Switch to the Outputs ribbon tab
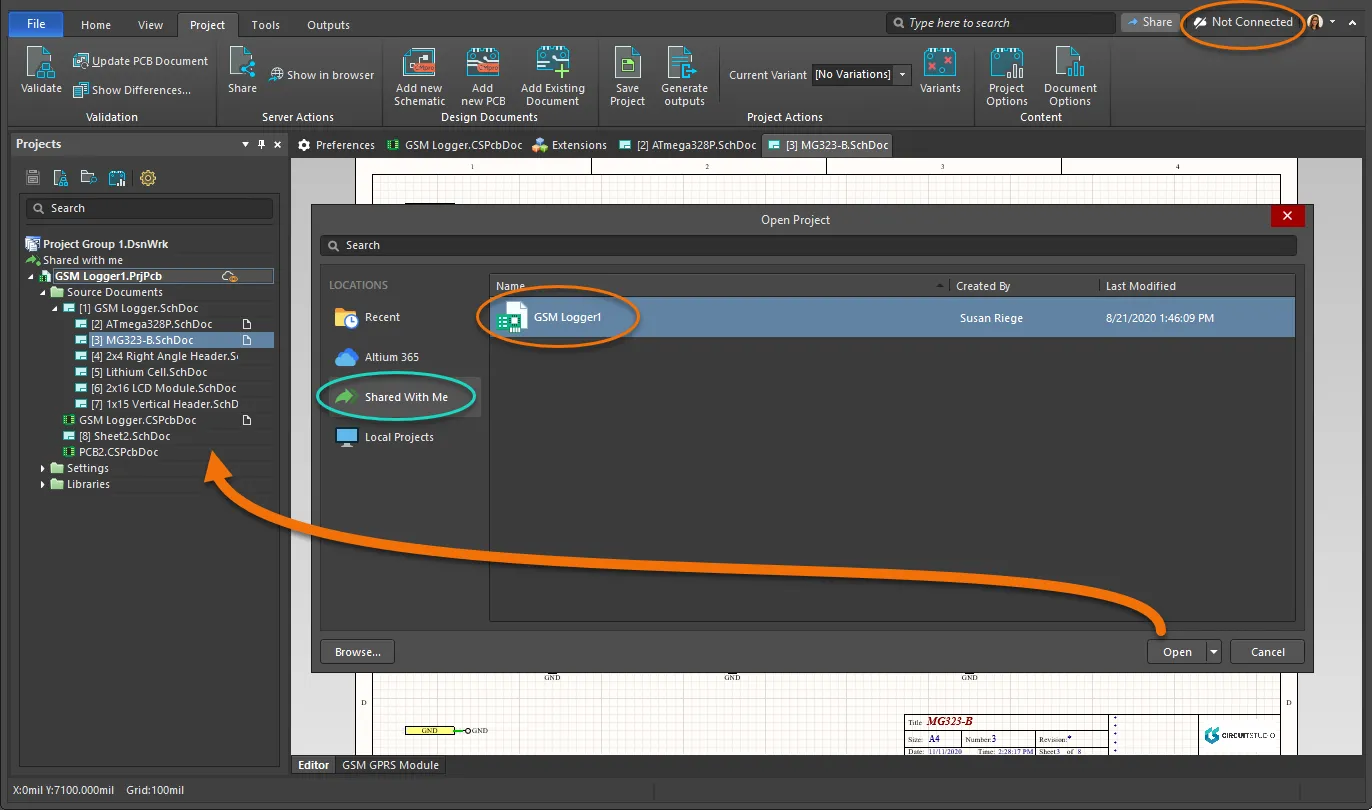Viewport: 1372px width, 810px height. 328,25
